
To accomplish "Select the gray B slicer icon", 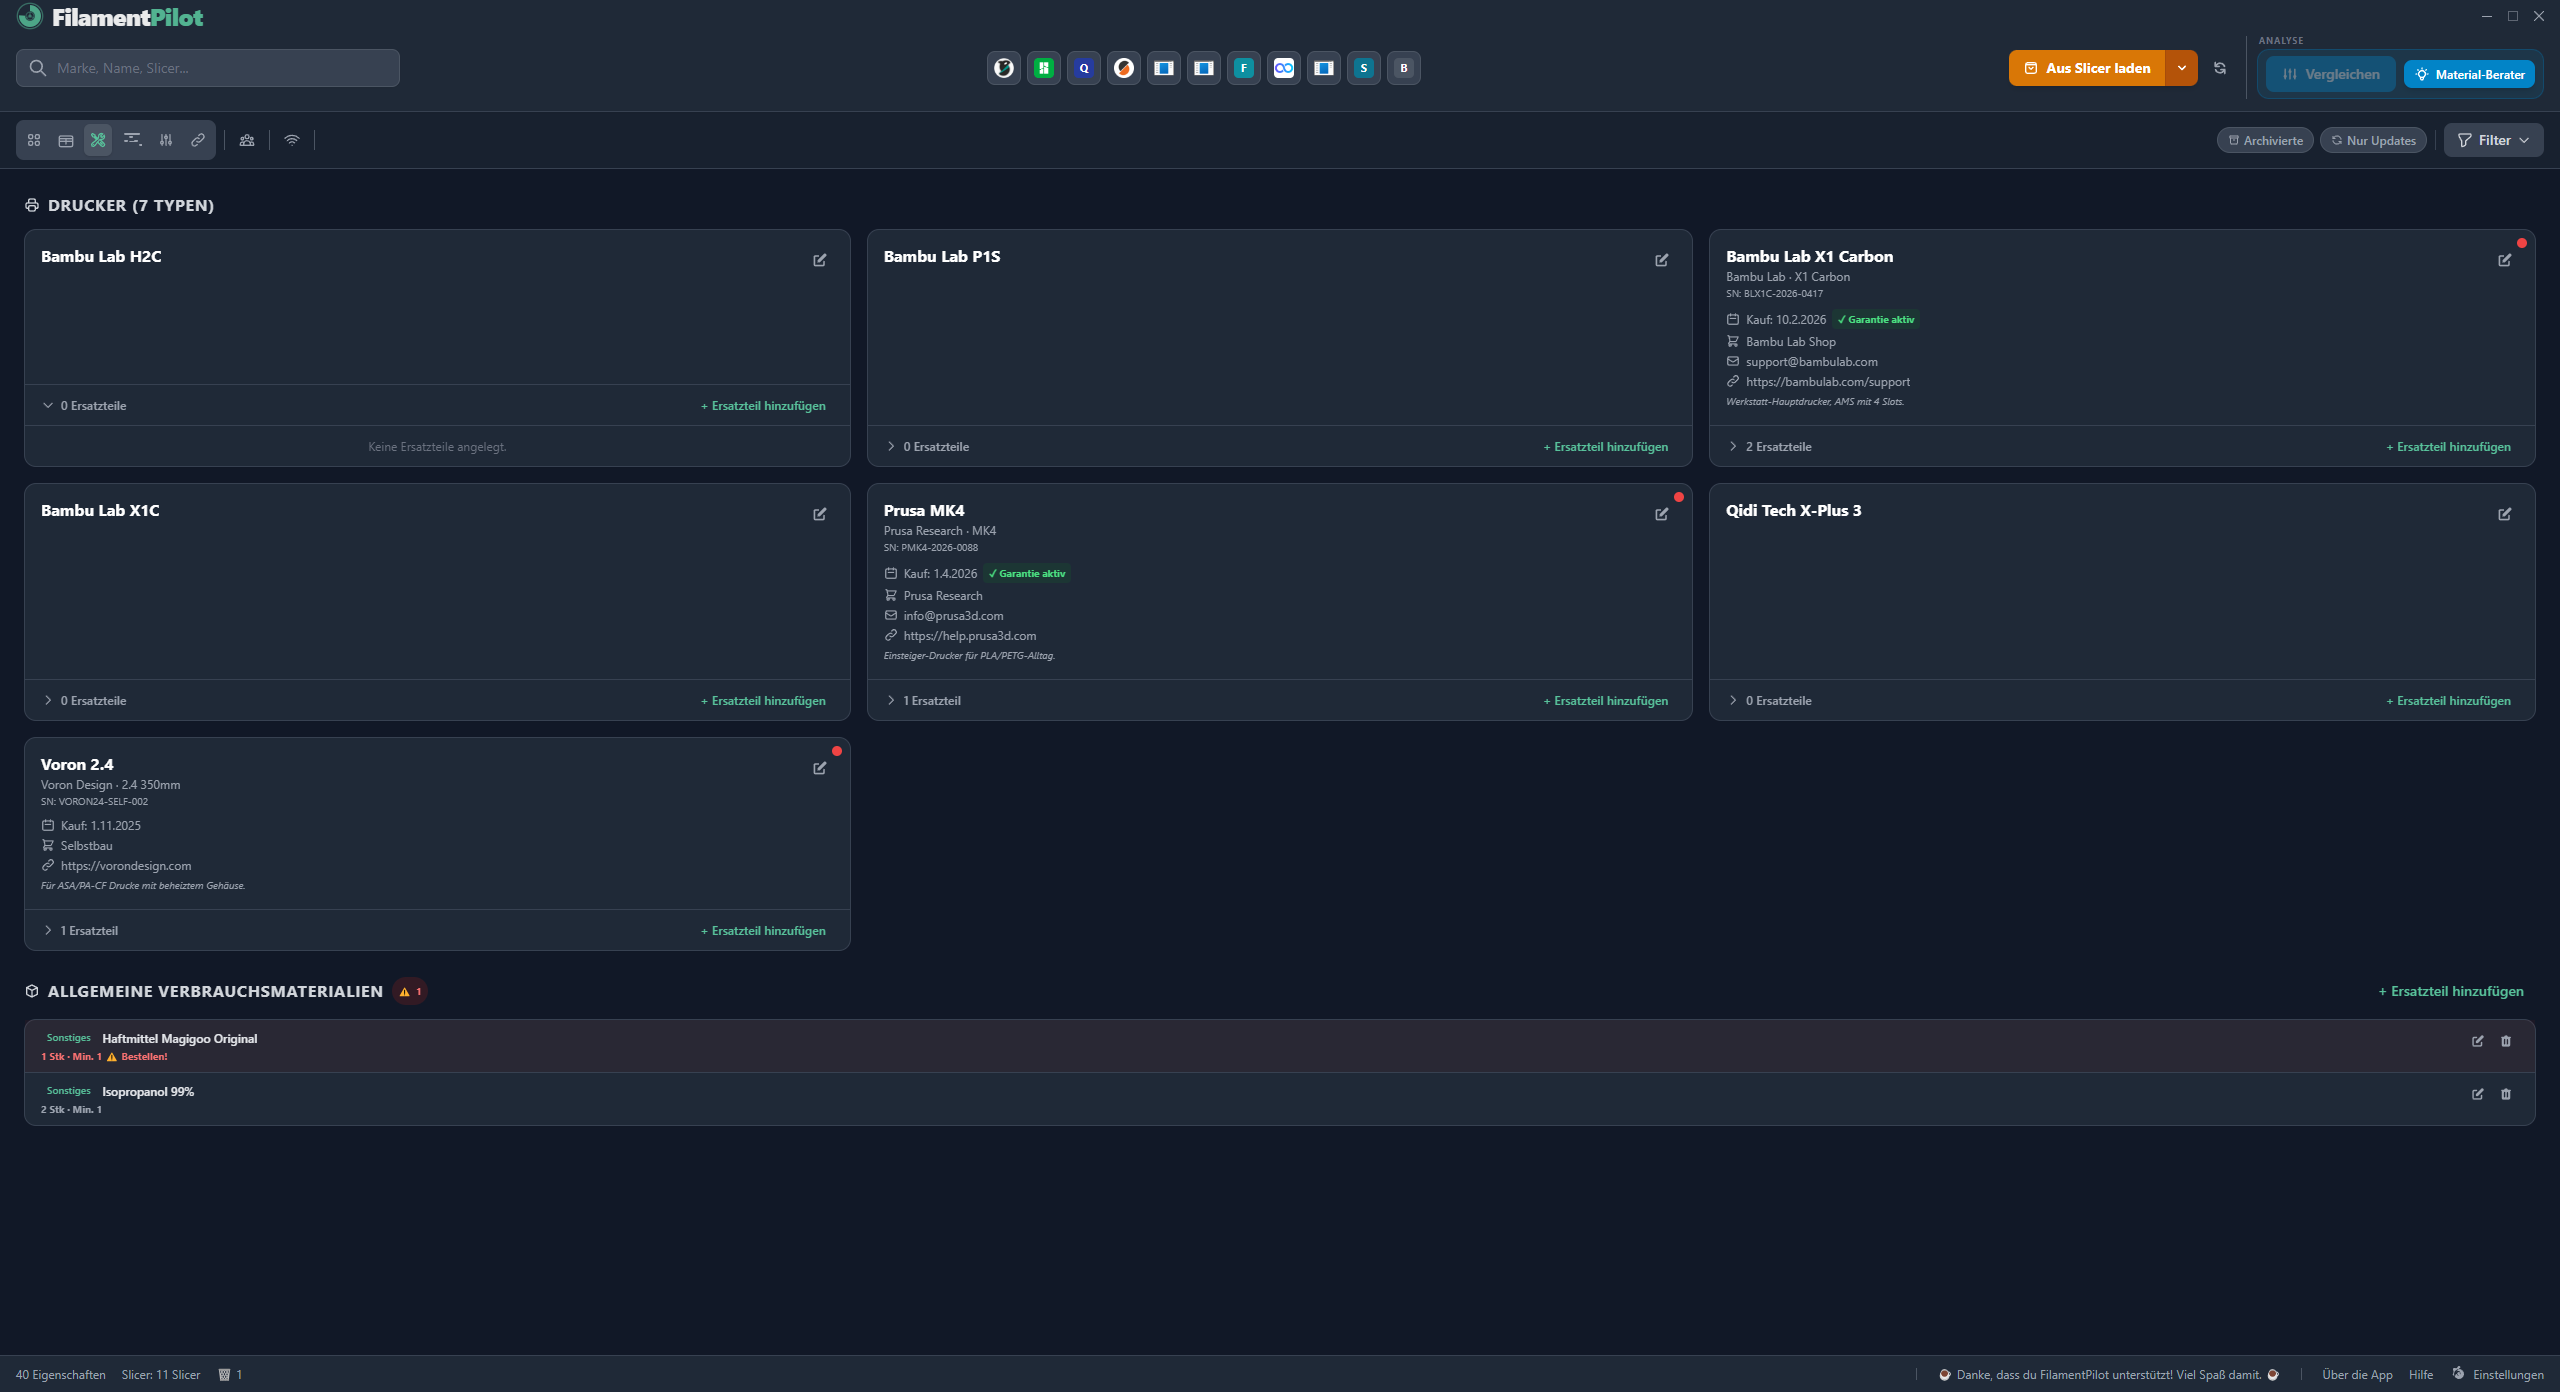I will click(1404, 68).
